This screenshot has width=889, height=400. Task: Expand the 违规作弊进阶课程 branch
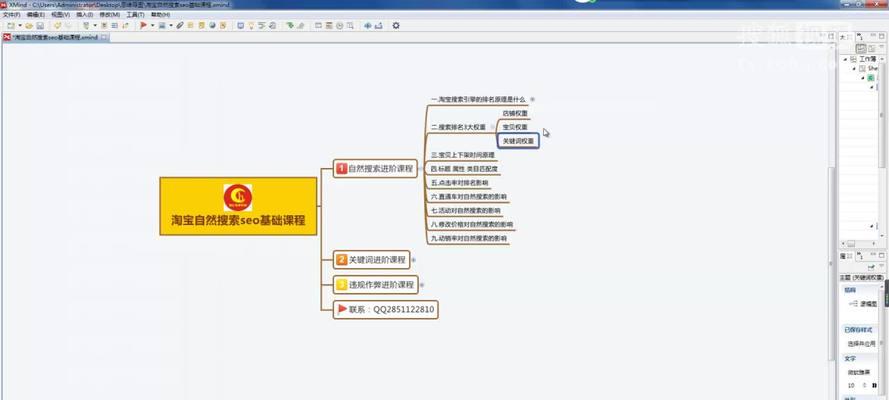[x=422, y=284]
